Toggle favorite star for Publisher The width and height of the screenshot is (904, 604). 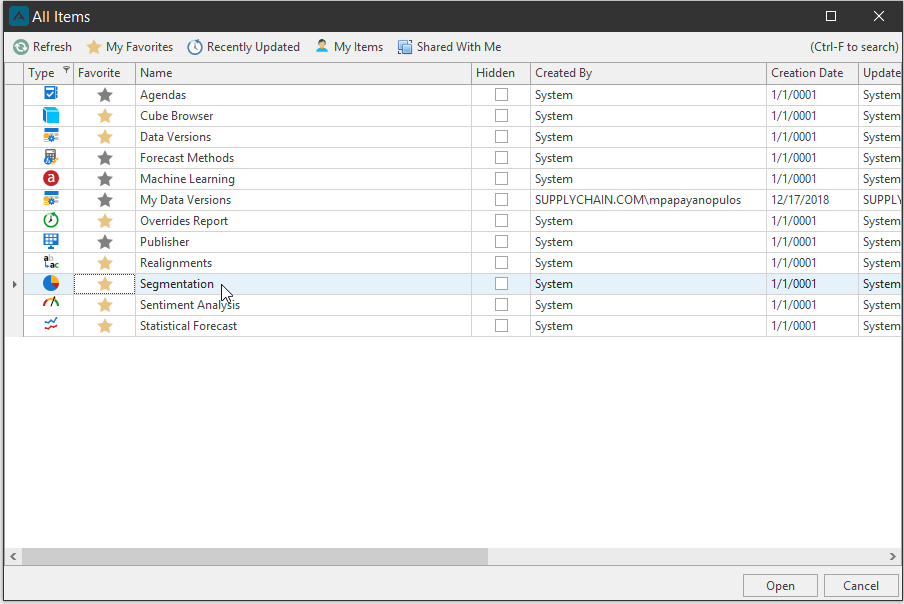(x=105, y=242)
